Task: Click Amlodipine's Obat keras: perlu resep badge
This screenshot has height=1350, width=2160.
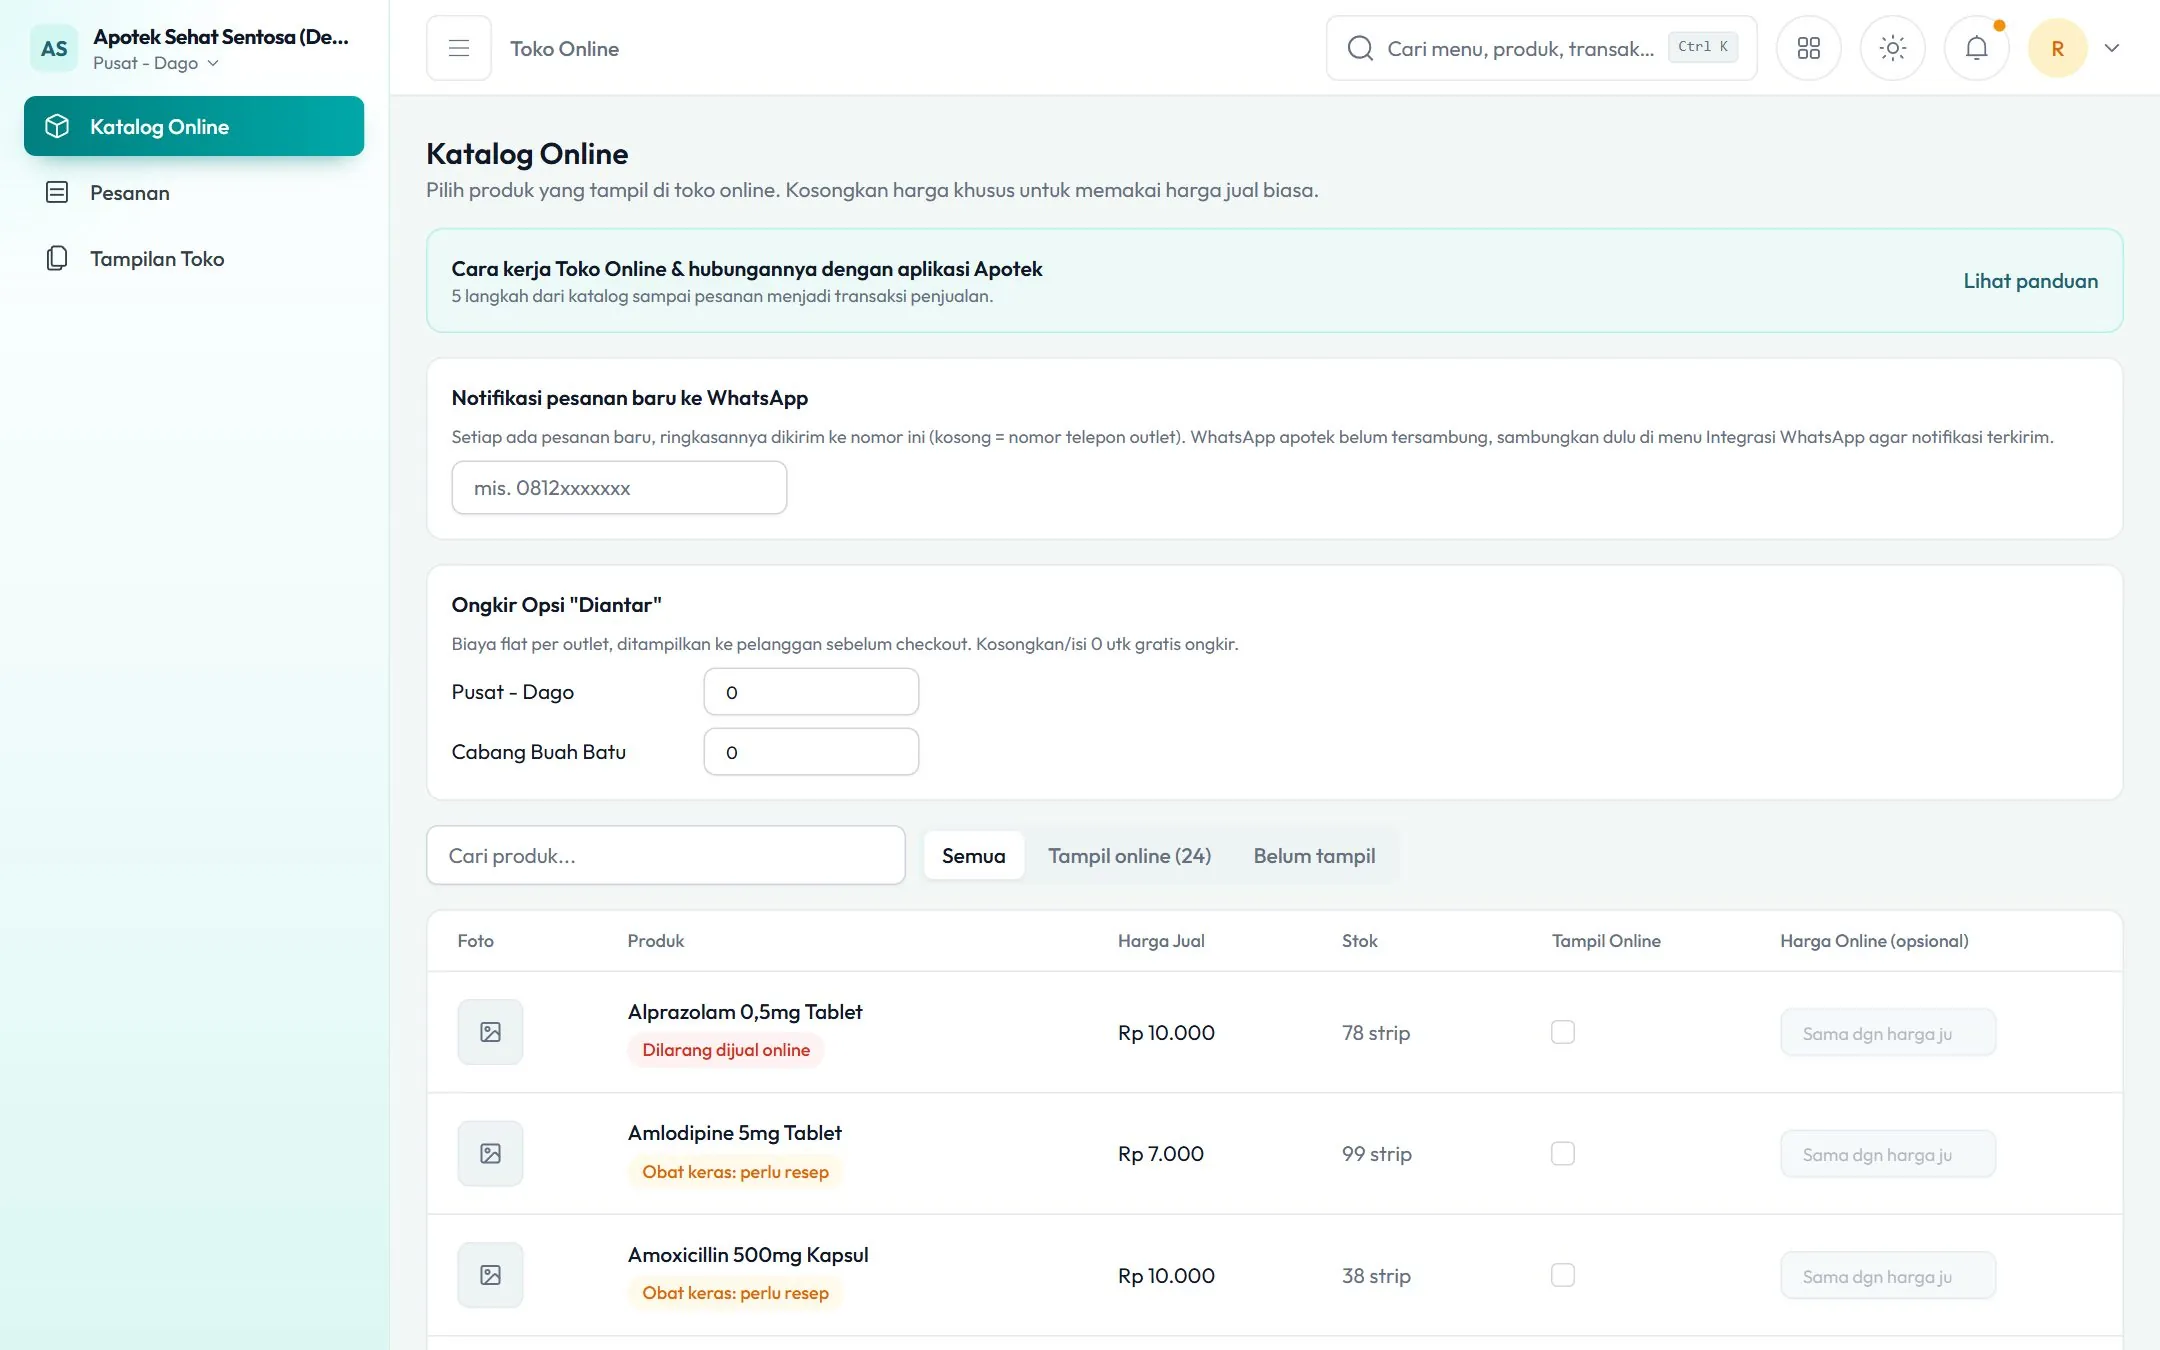Action: click(x=735, y=1171)
